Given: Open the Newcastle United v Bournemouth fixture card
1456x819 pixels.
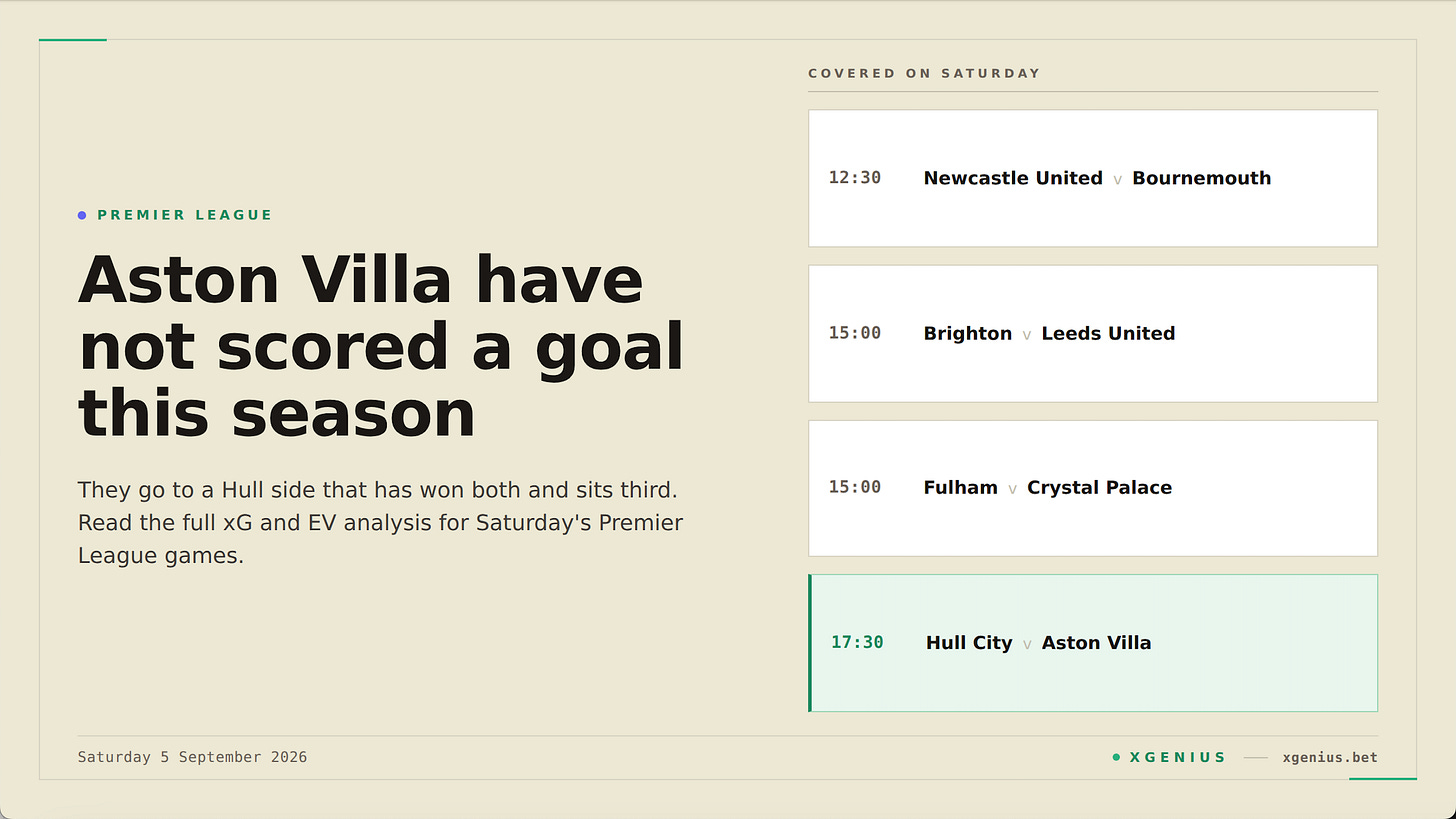Looking at the screenshot, I should [1093, 178].
